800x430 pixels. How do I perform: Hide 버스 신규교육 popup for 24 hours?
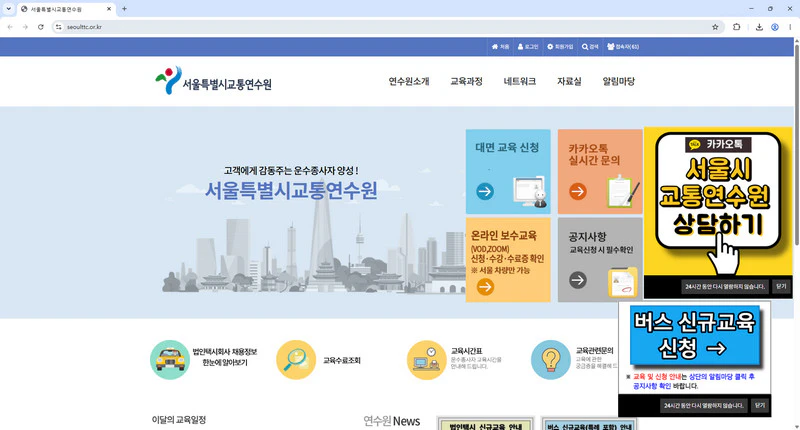704,406
